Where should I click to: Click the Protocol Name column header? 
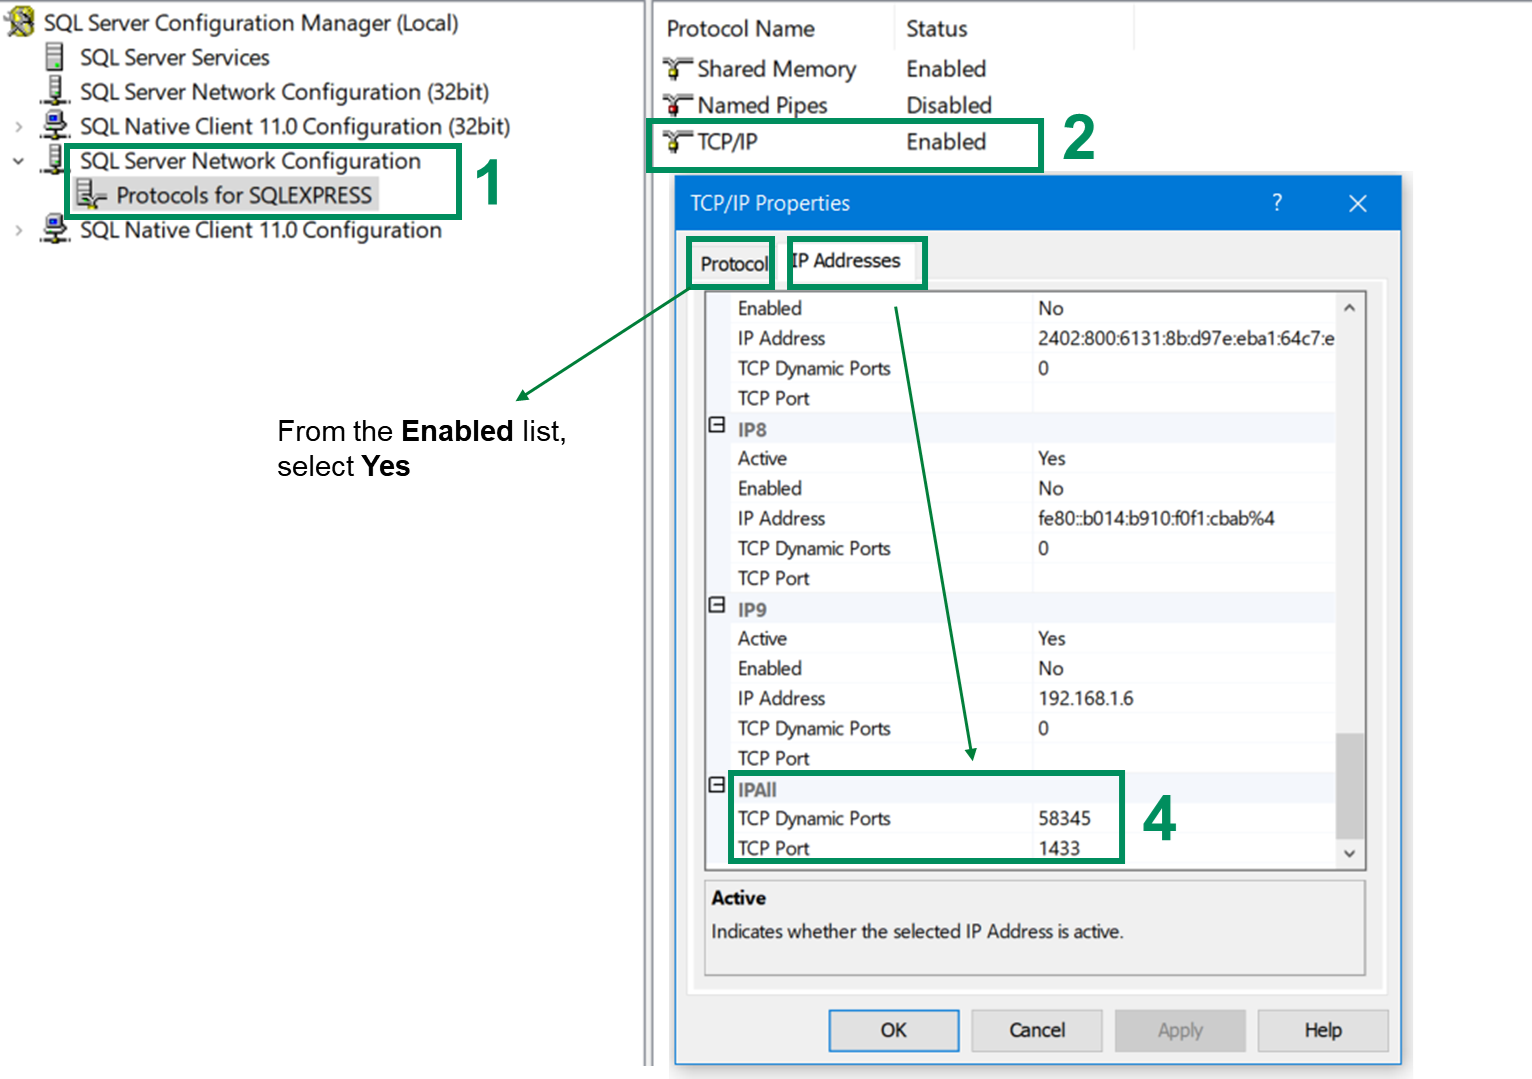[x=741, y=29]
